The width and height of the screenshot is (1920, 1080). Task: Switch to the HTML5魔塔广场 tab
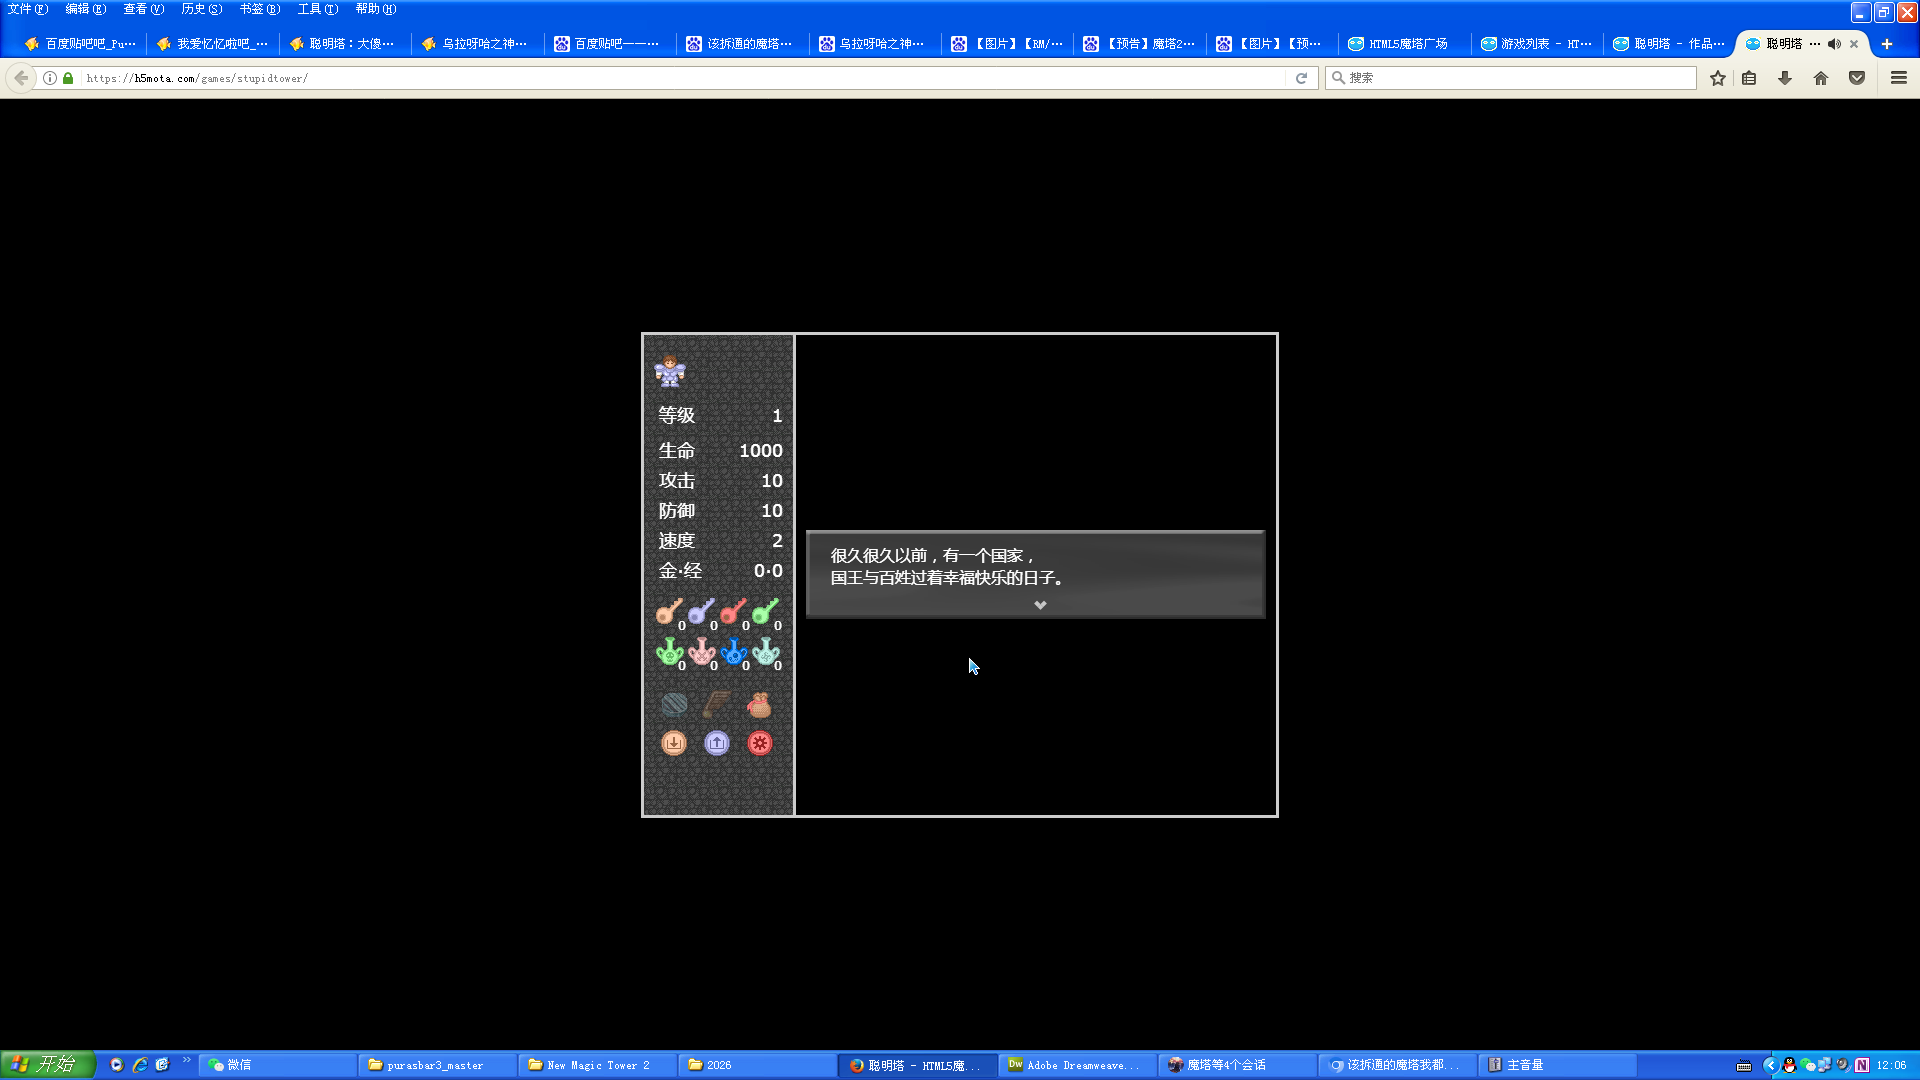1404,44
